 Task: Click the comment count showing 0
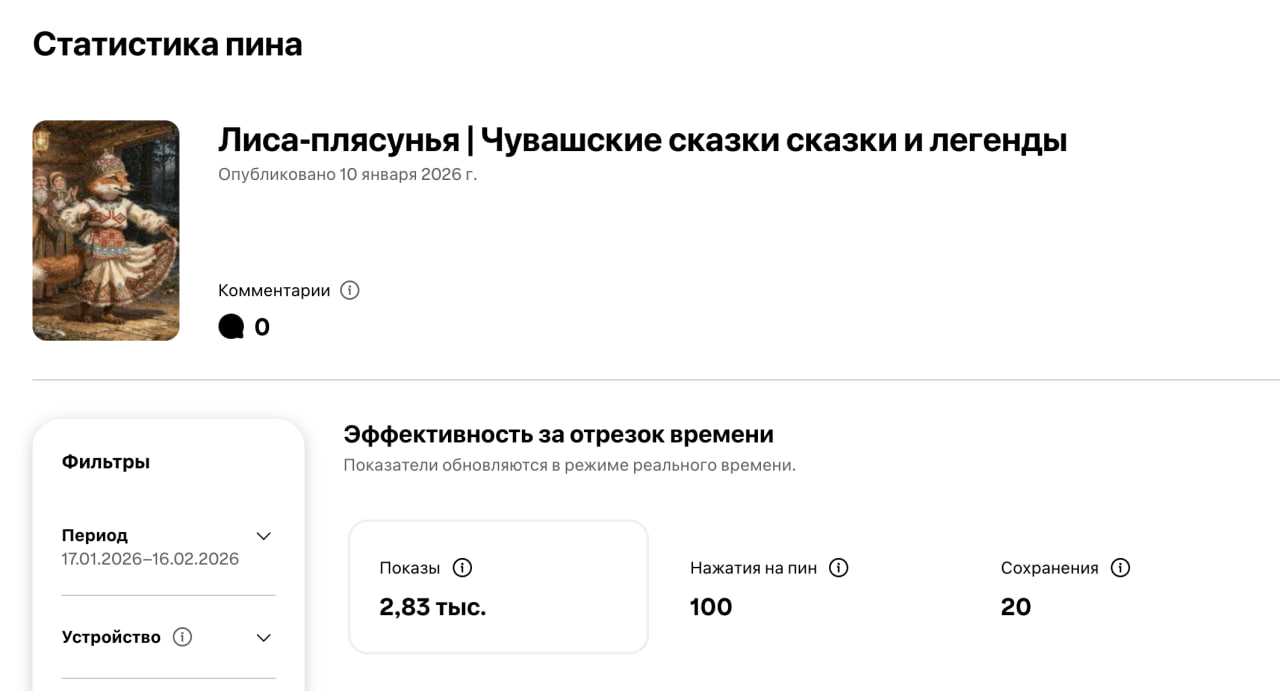261,325
